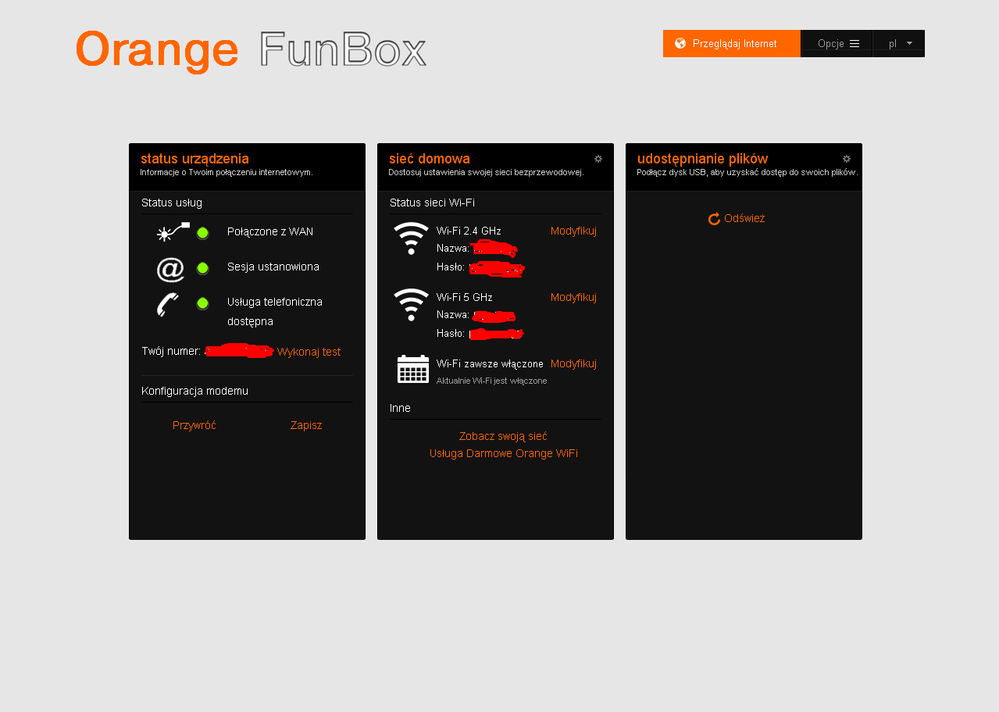999x712 pixels.
Task: Modify the Wi-Fi zawsze włączone schedule
Action: pyautogui.click(x=573, y=364)
